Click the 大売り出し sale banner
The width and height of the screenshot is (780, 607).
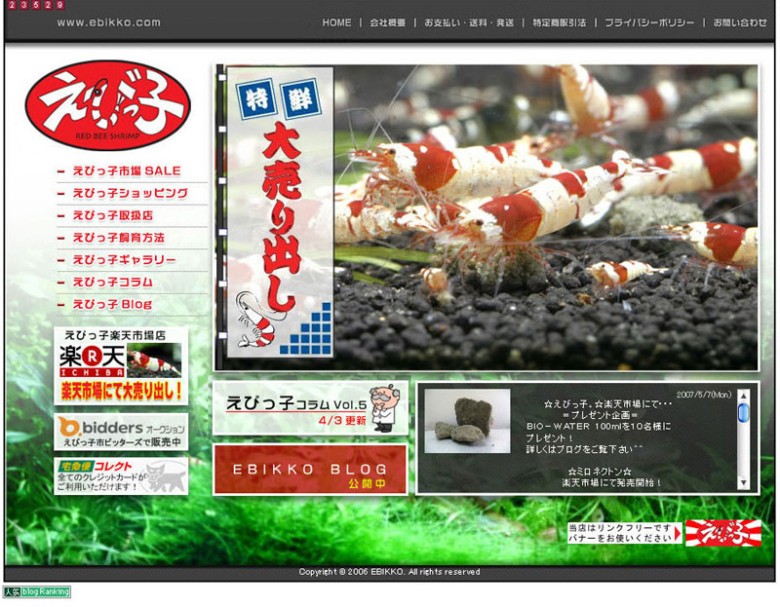[279, 212]
